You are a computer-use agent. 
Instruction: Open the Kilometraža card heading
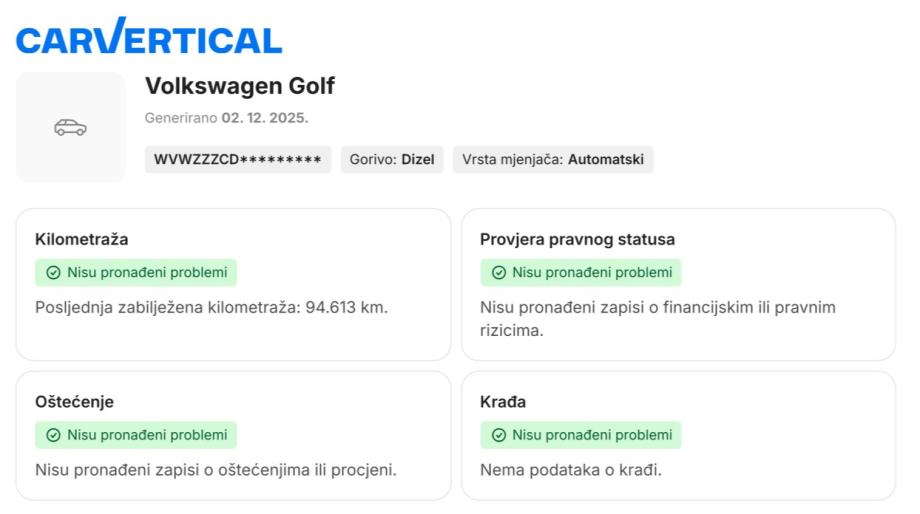[x=81, y=240]
